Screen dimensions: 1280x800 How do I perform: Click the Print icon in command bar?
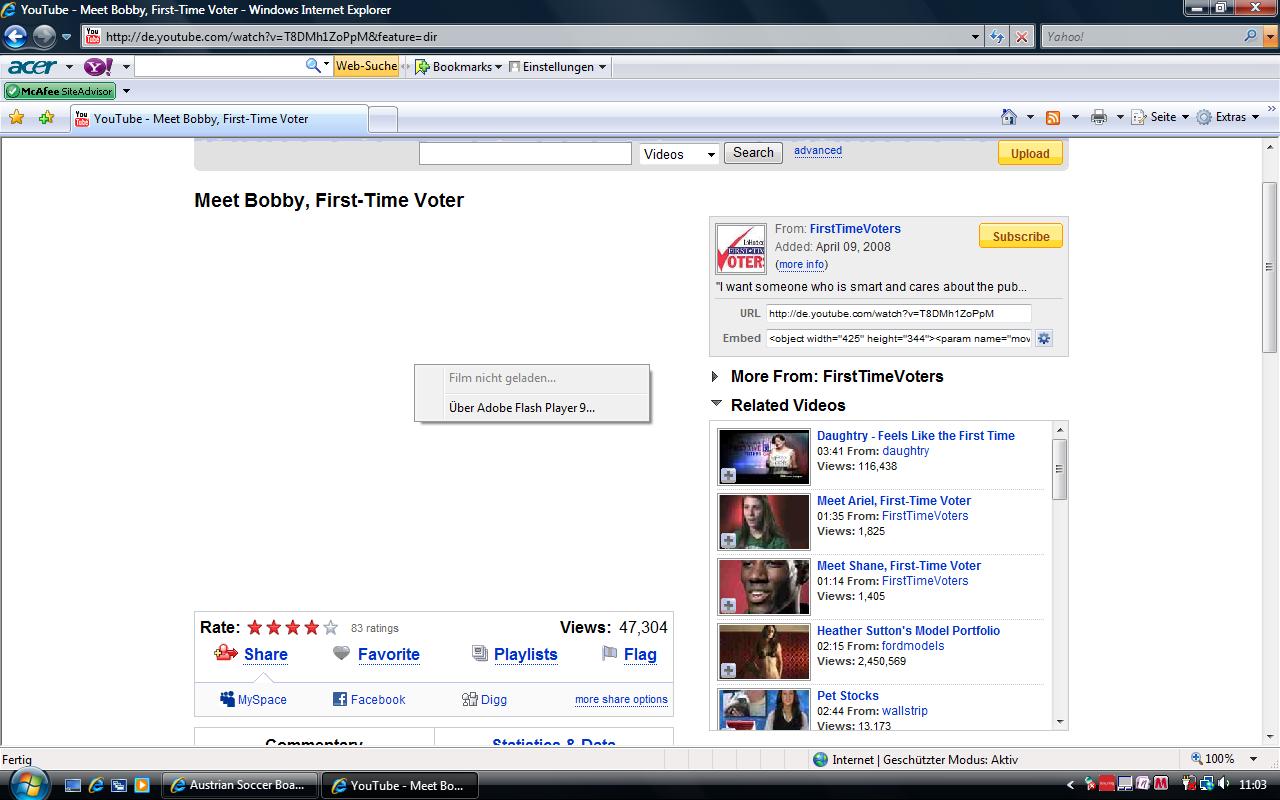[x=1099, y=117]
